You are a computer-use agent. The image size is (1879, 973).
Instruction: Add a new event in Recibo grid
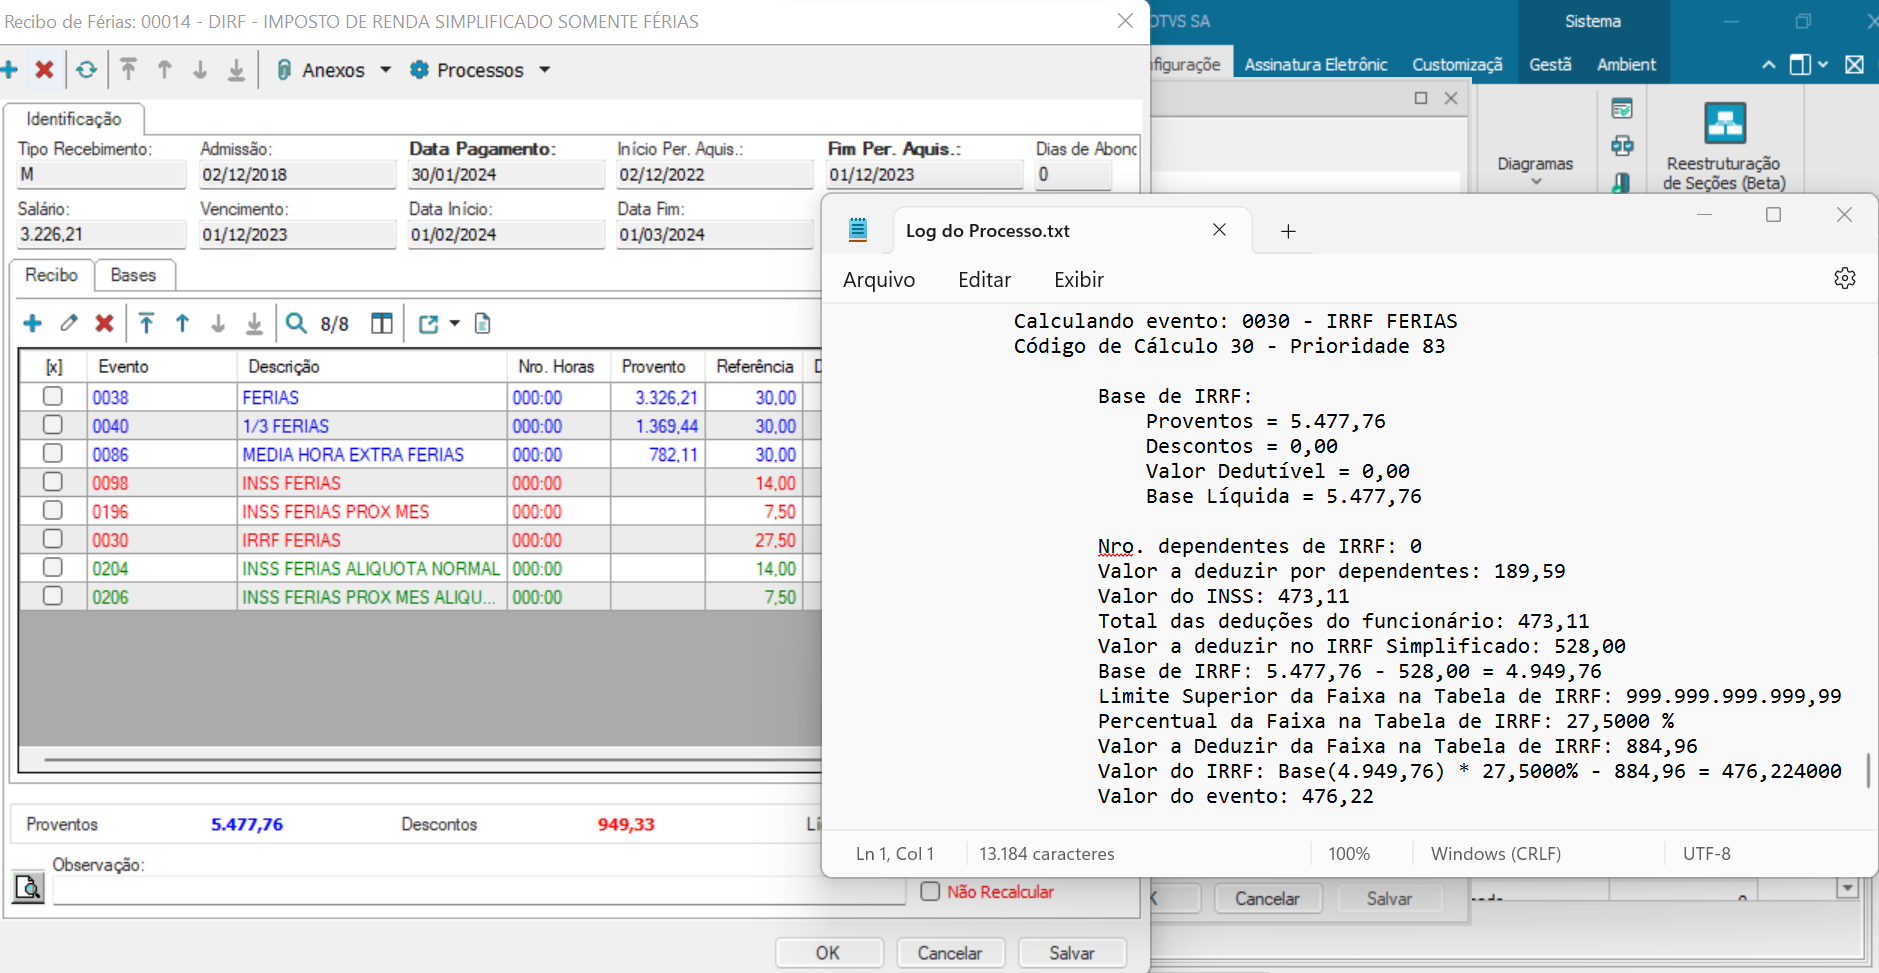pyautogui.click(x=32, y=323)
